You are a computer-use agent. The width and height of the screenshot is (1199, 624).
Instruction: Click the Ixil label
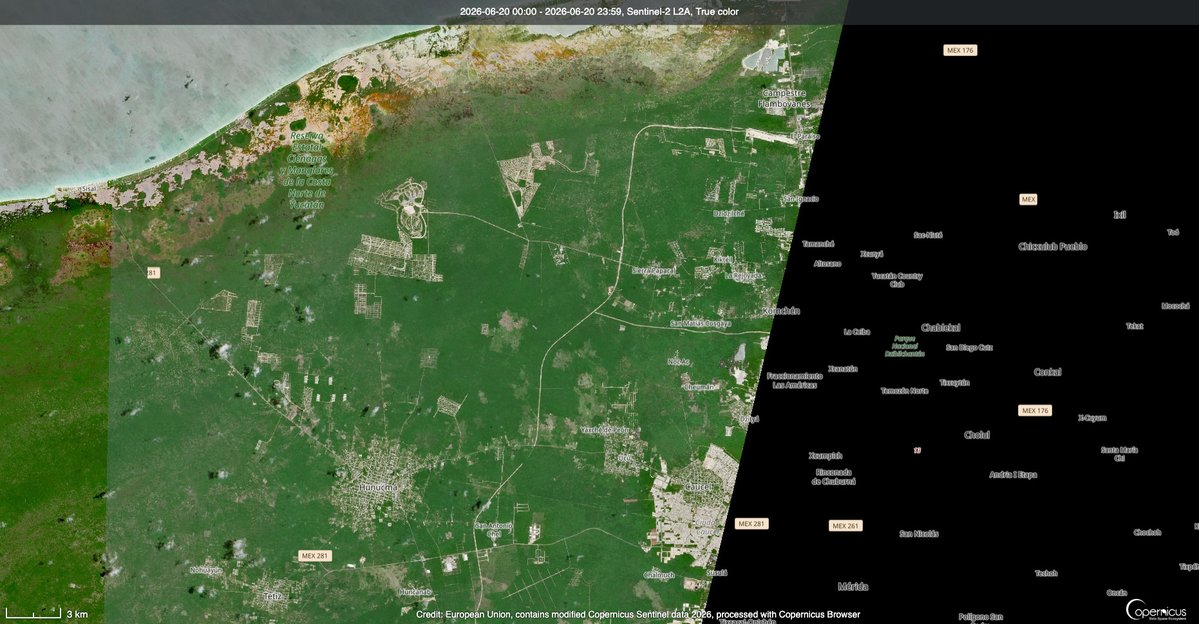pyautogui.click(x=1119, y=215)
